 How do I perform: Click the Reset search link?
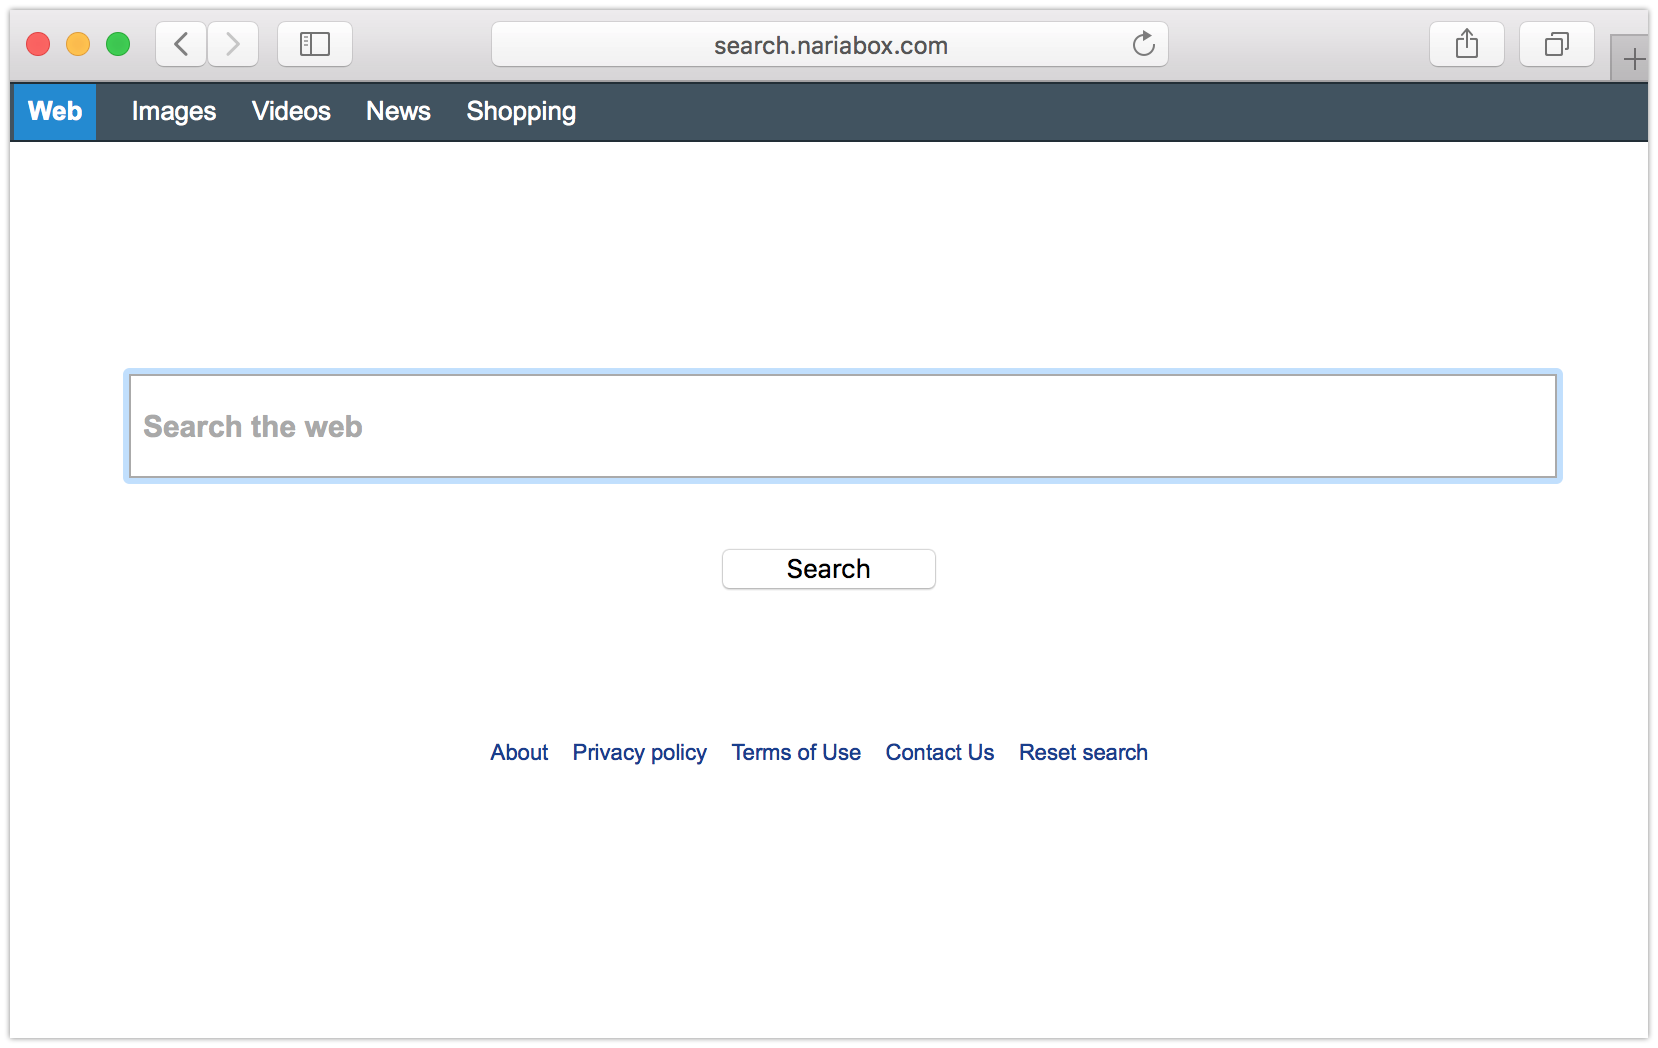[x=1083, y=752]
